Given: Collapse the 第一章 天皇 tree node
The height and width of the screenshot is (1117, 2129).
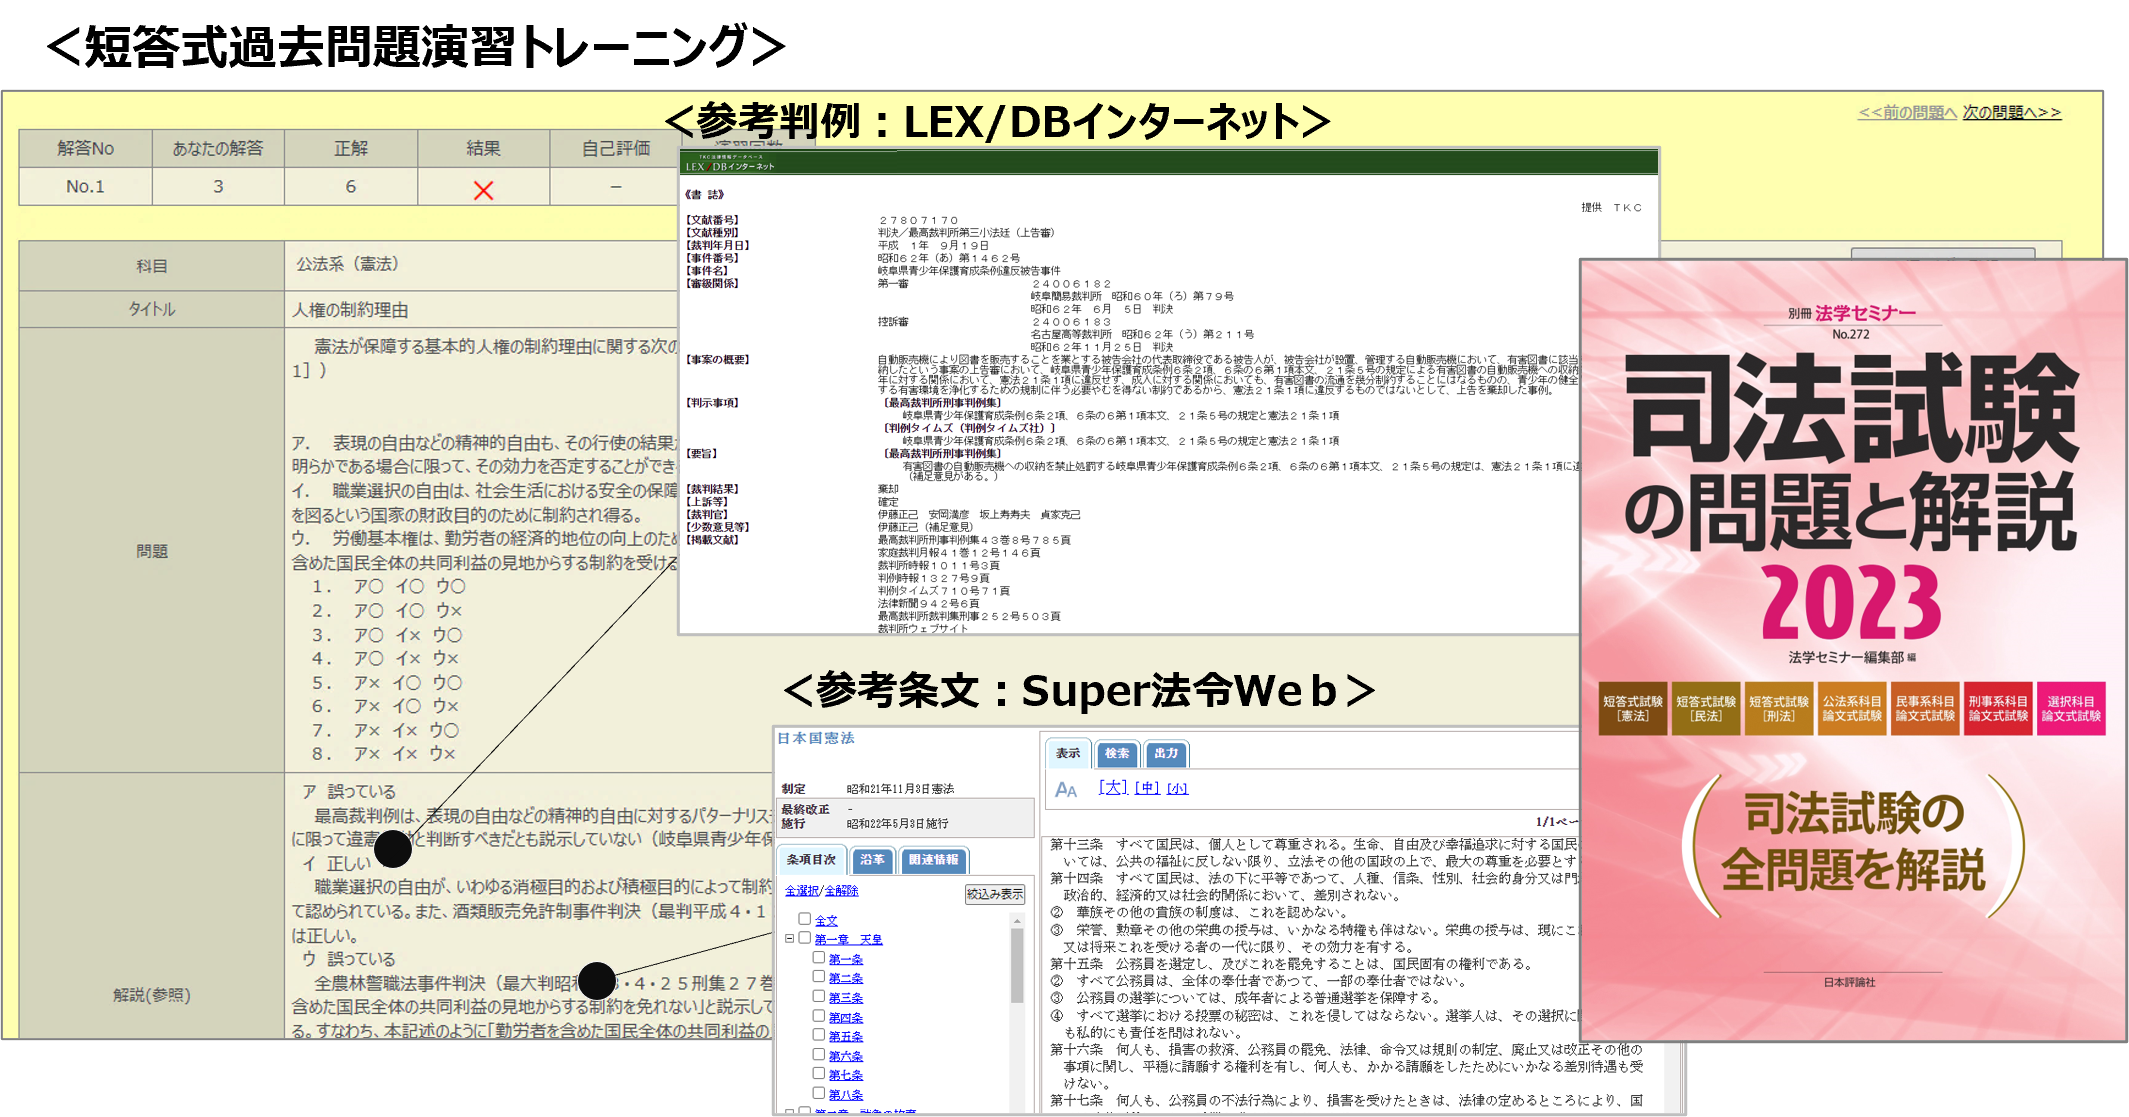Looking at the screenshot, I should point(789,938).
